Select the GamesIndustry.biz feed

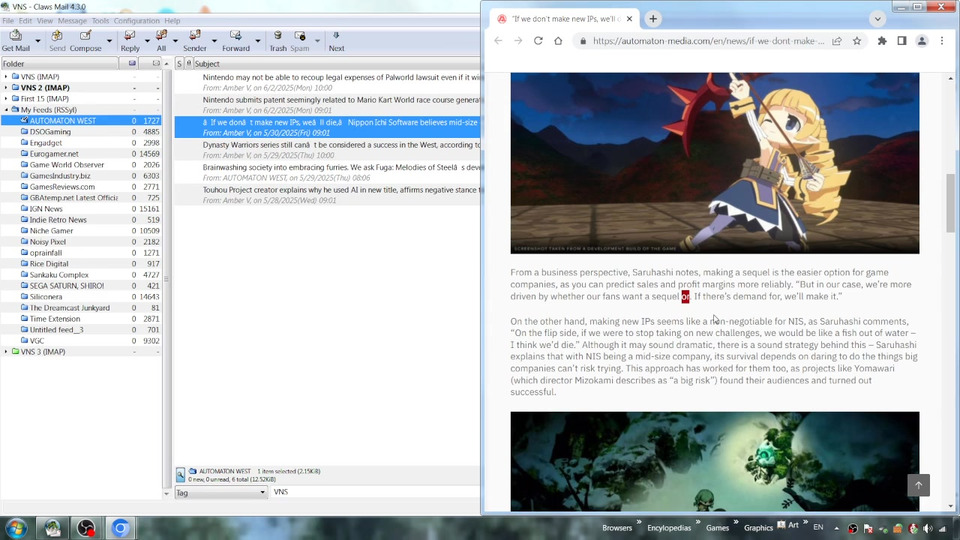click(x=60, y=176)
